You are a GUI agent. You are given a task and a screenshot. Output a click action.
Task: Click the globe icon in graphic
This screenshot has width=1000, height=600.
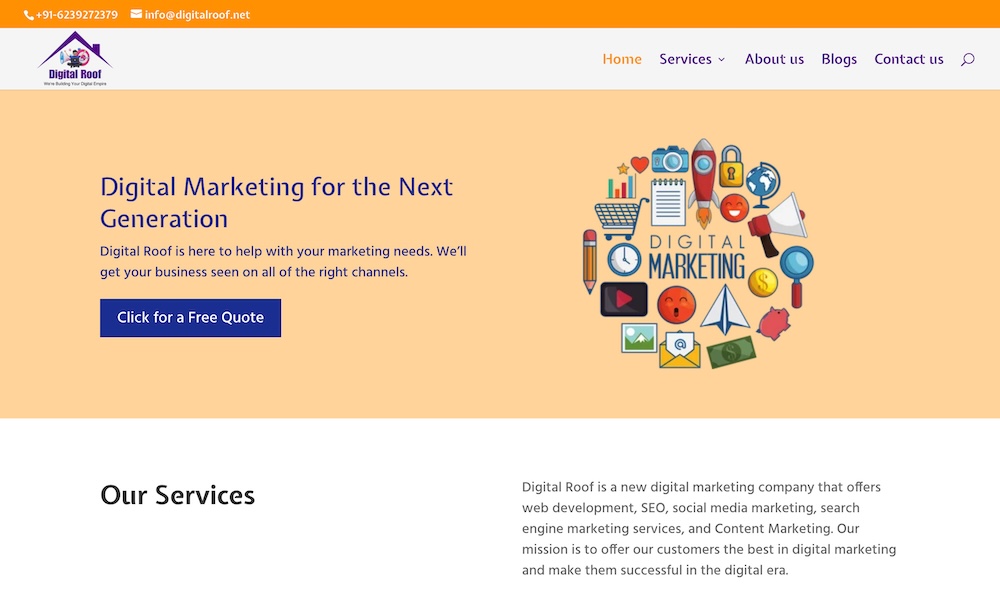(x=762, y=181)
